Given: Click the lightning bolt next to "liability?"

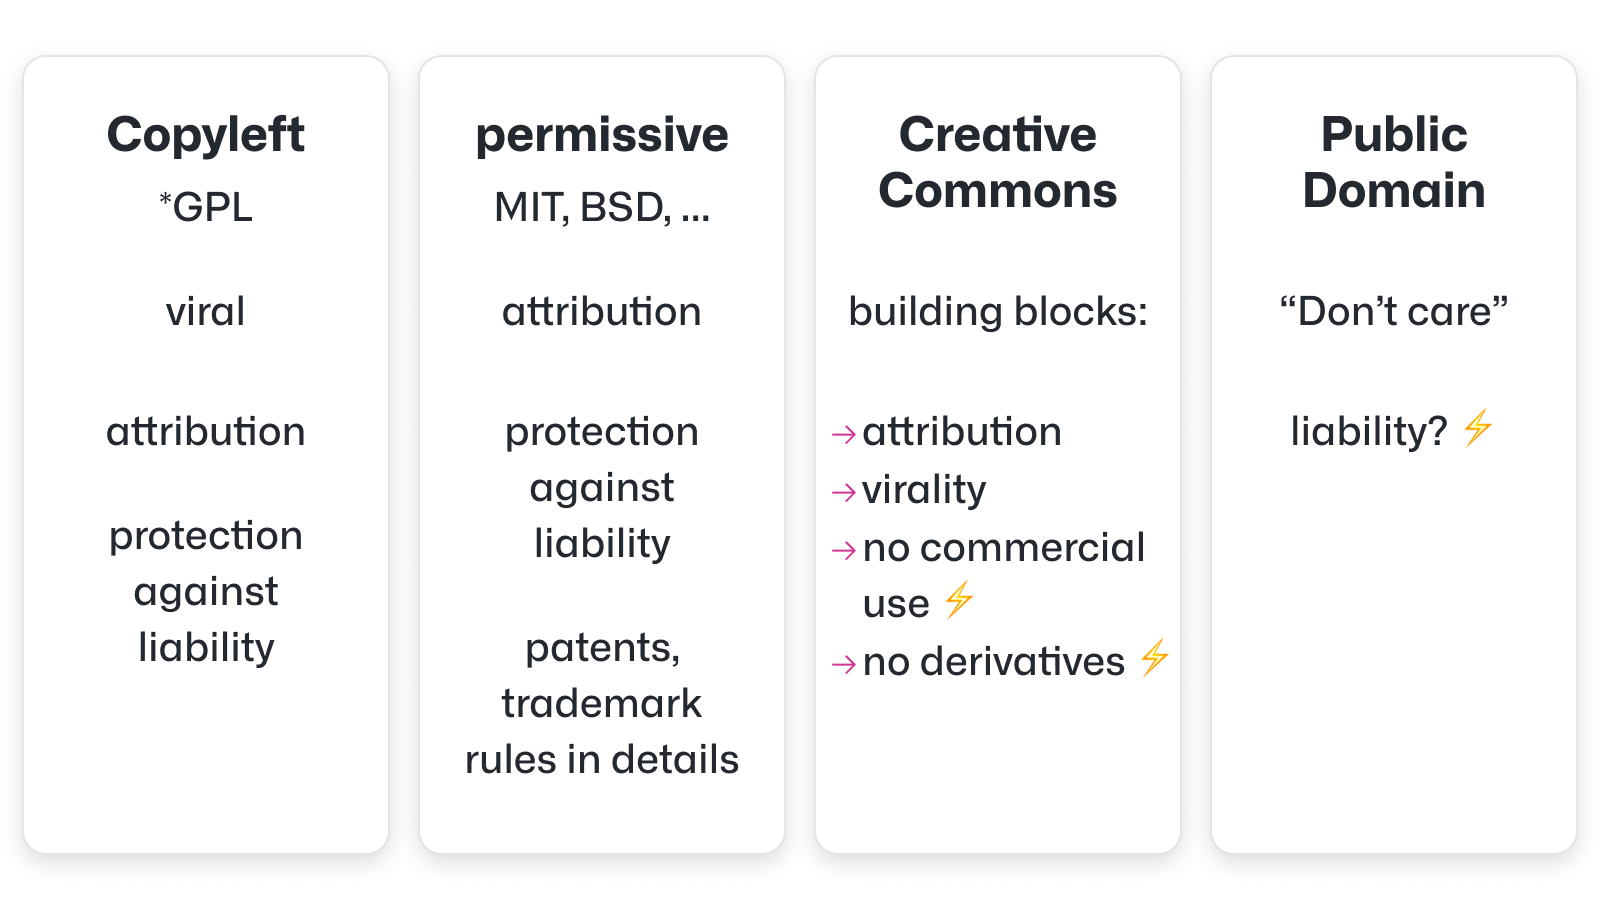Looking at the screenshot, I should pos(1478,428).
